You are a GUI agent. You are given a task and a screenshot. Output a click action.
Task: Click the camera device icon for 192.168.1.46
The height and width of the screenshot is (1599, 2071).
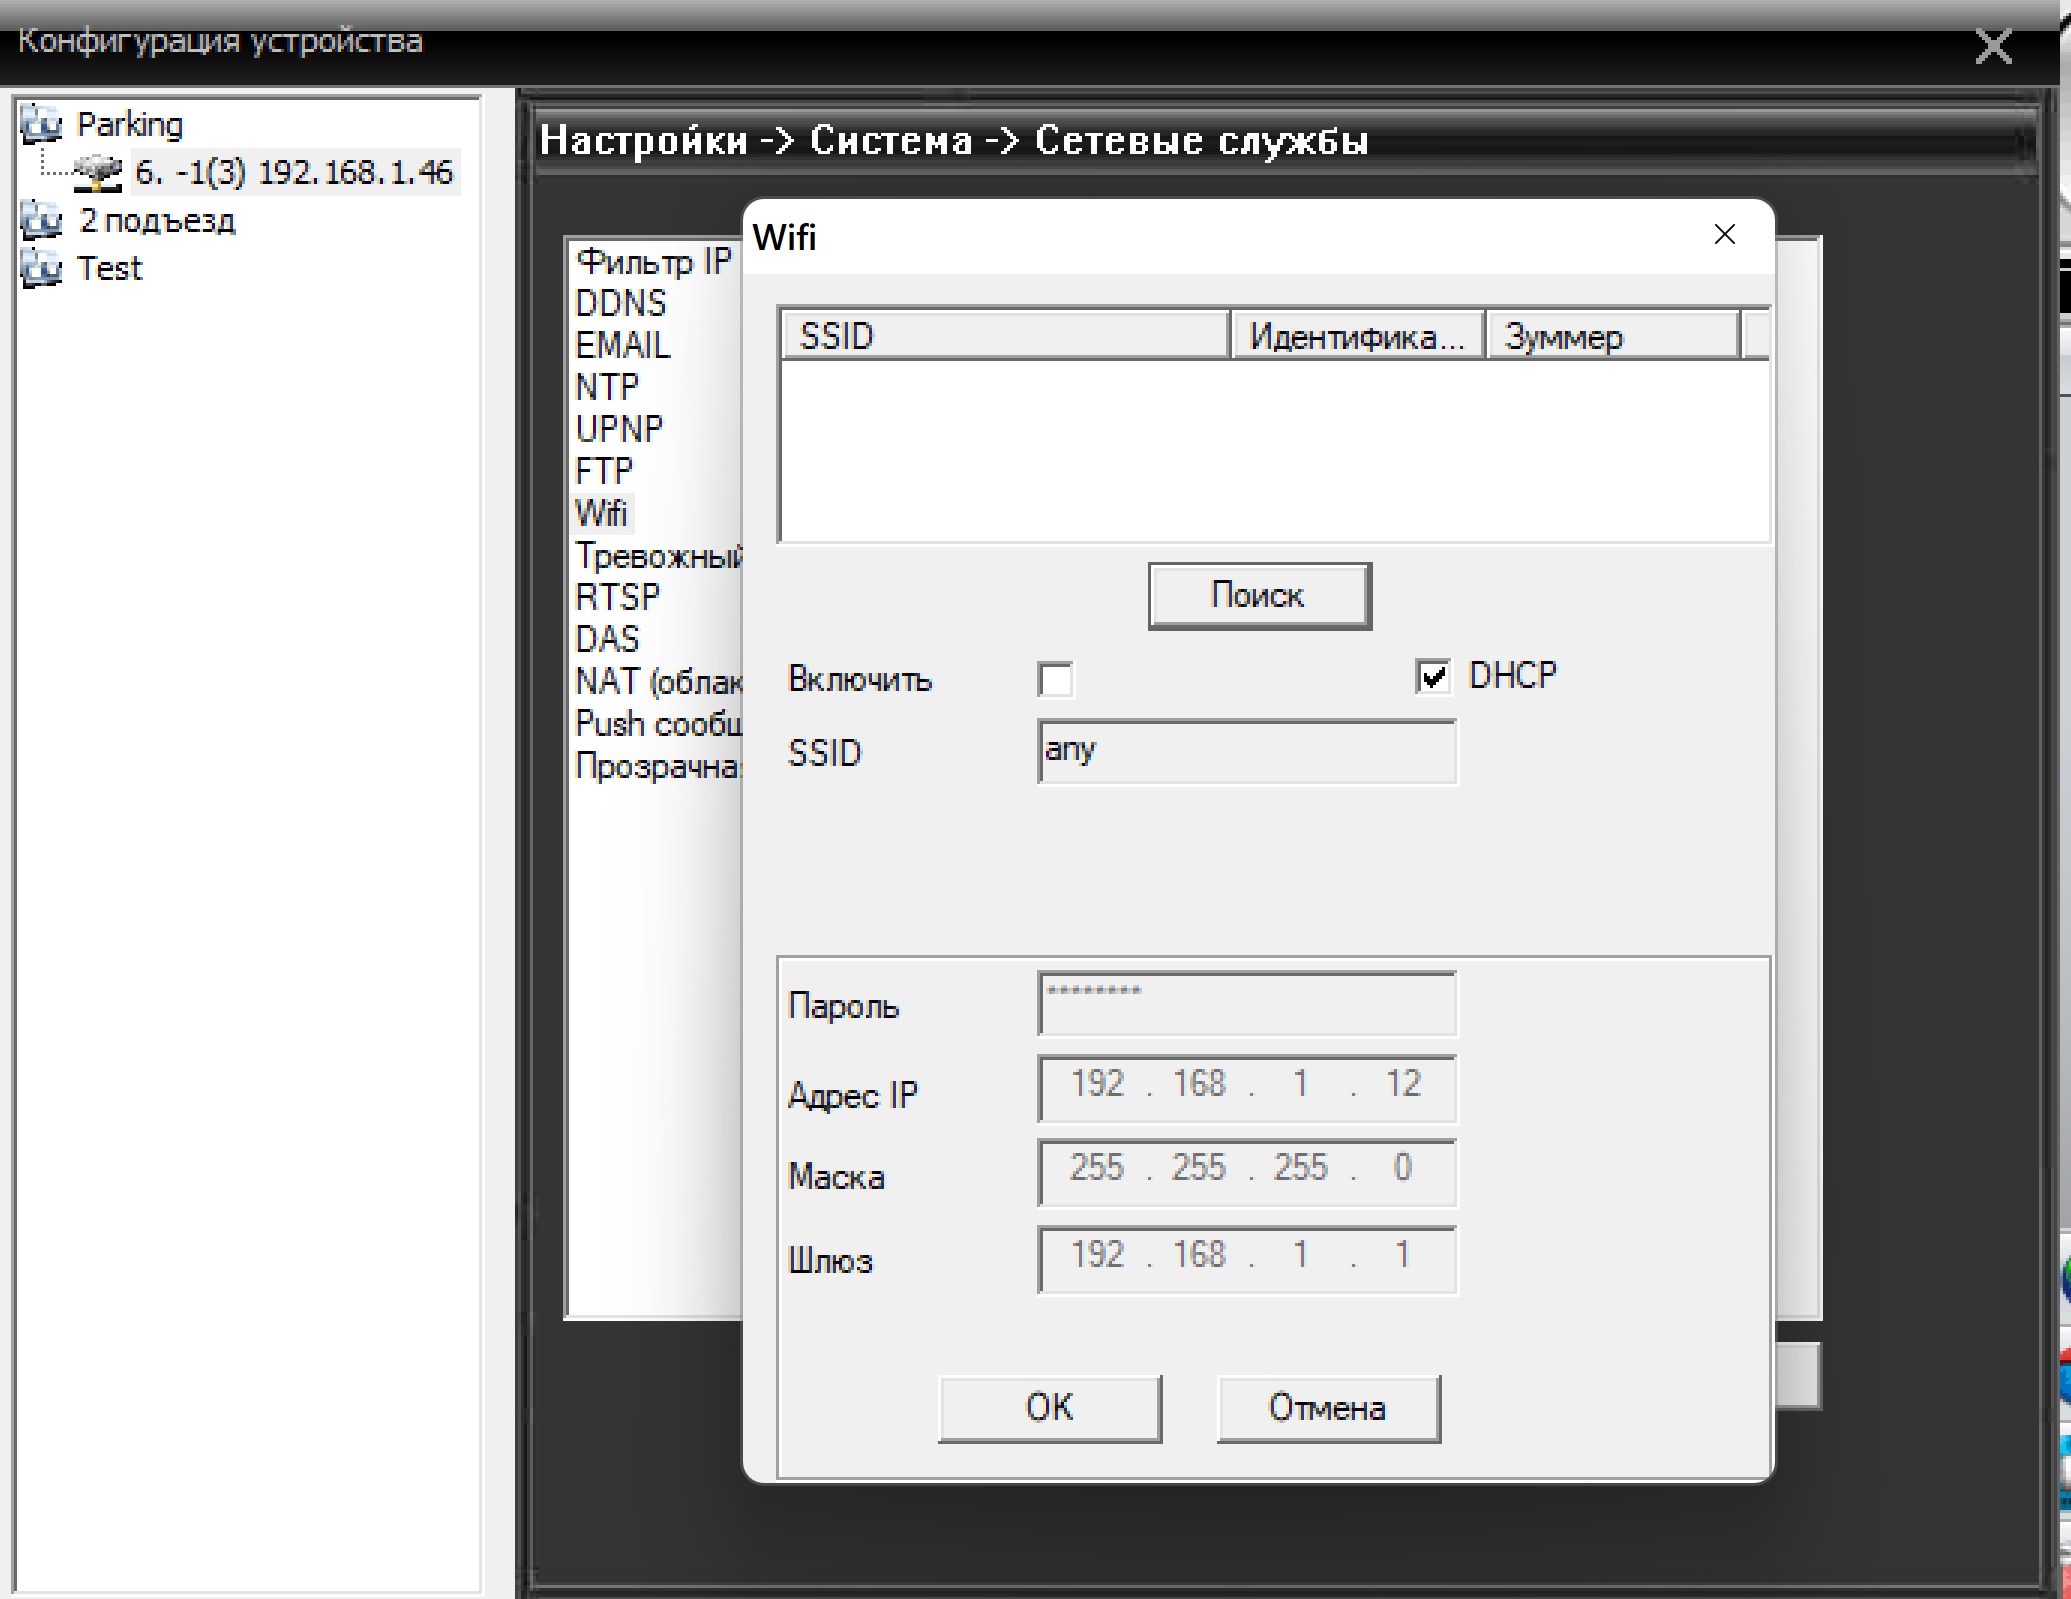point(98,173)
